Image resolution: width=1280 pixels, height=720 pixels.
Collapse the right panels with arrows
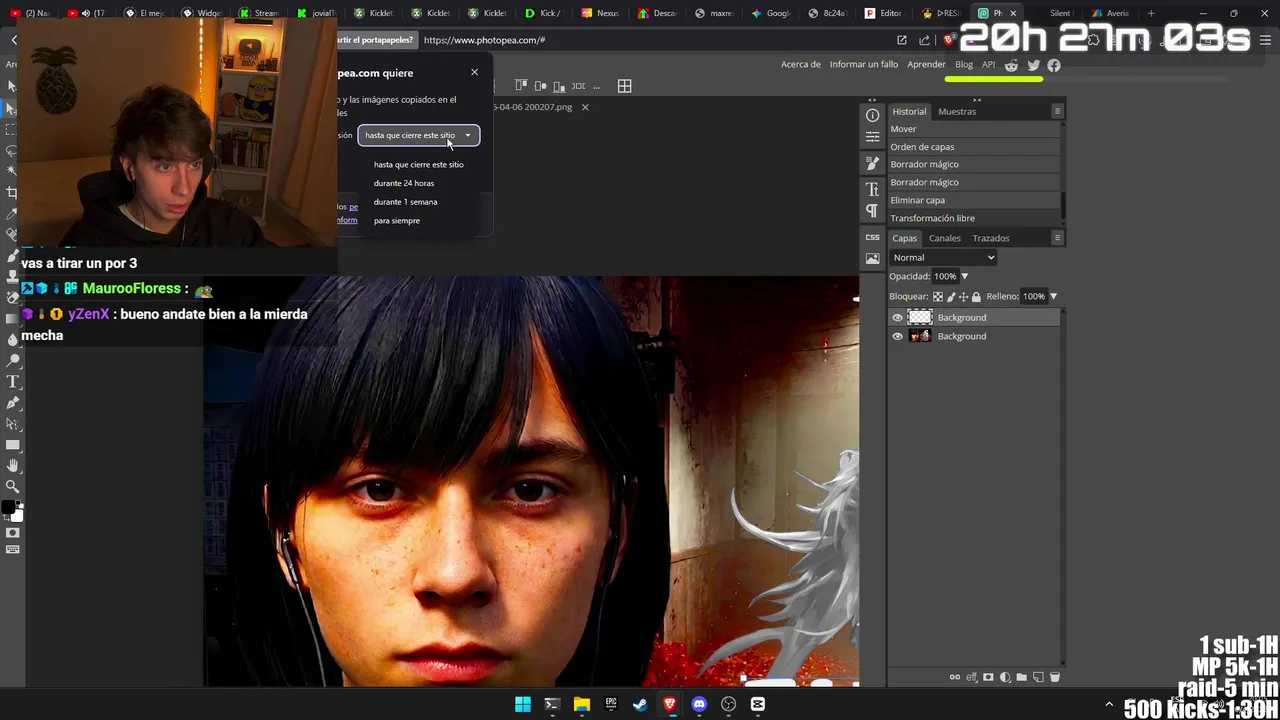[x=977, y=100]
